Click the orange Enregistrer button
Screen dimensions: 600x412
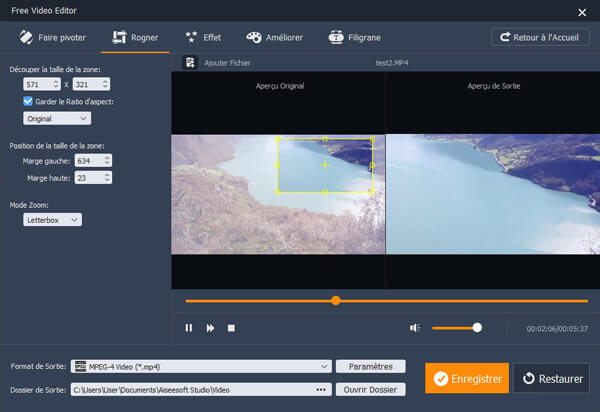click(x=466, y=378)
